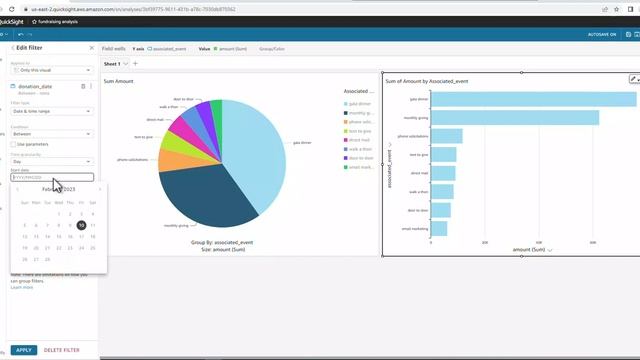
Task: Close the Edit filter panel
Action: pos(91,48)
